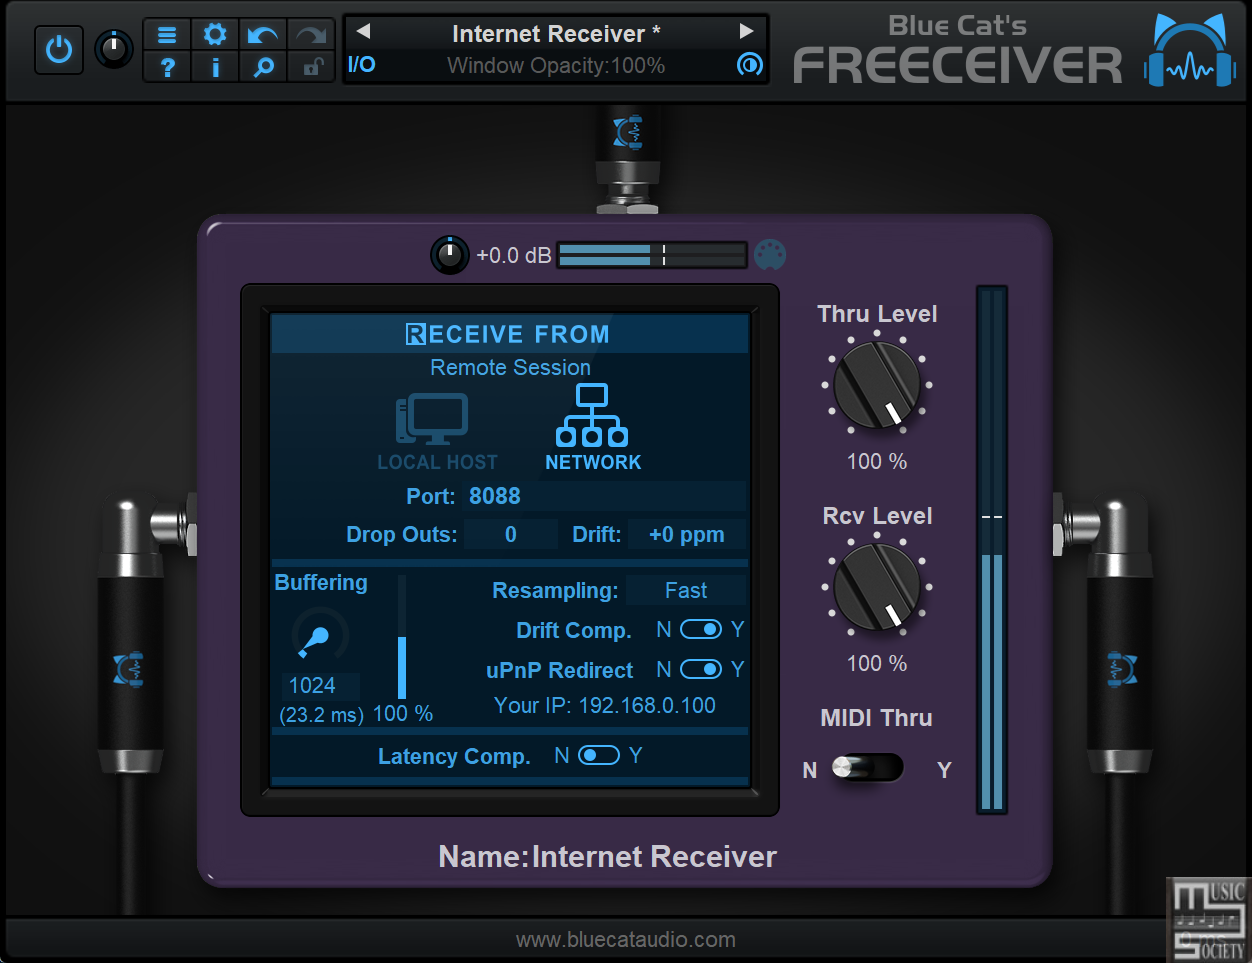1252x963 pixels.
Task: Click the Port 8088 value field
Action: tap(606, 496)
